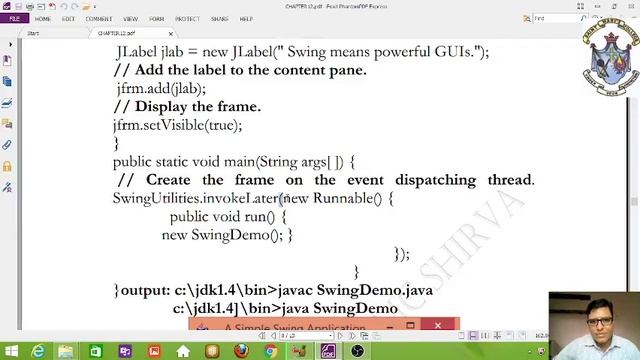Go to first page using status bar arrow

pos(262,336)
